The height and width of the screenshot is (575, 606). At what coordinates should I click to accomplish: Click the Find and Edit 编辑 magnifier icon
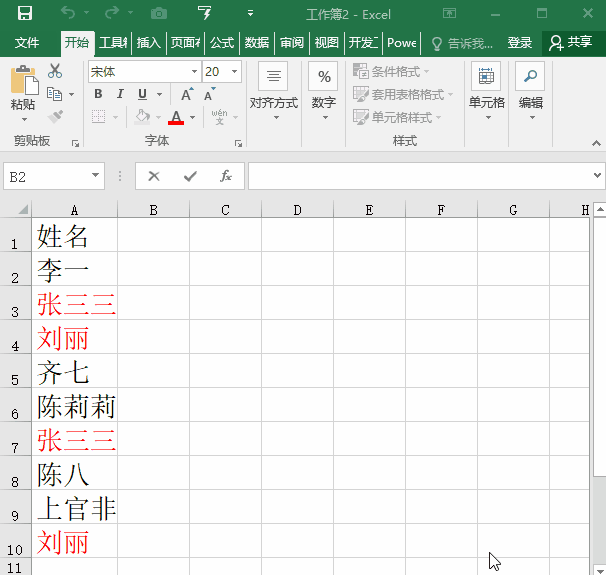(x=530, y=77)
